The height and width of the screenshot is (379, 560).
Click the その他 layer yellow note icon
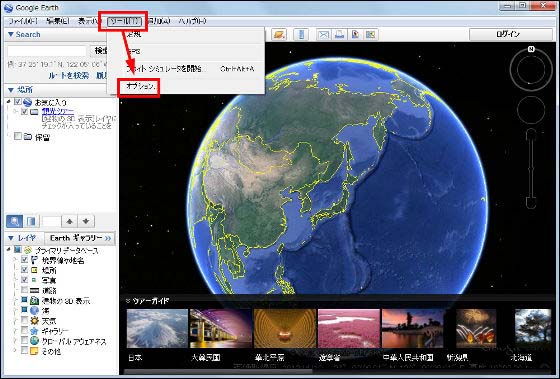35,351
